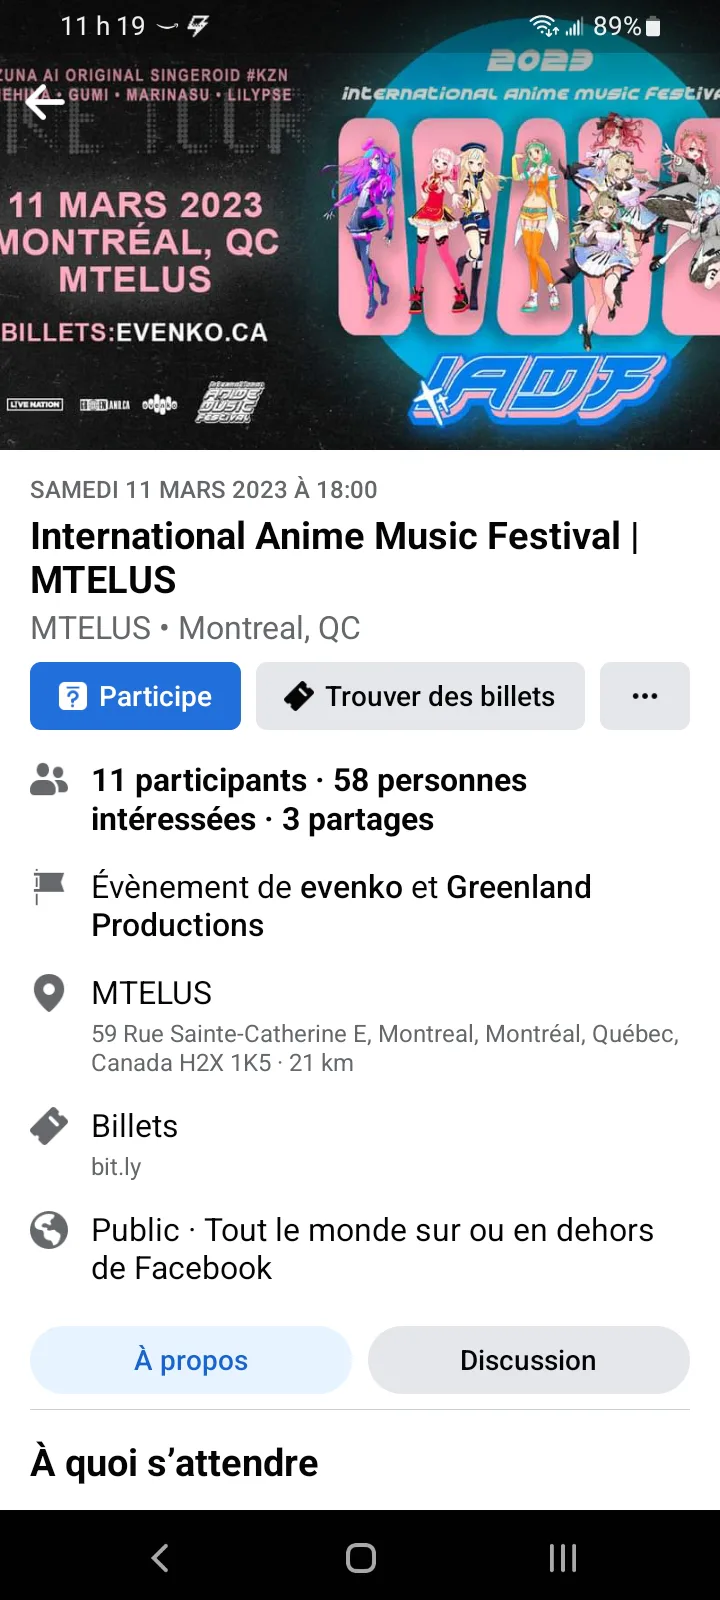Viewport: 720px width, 1600px height.
Task: Open the MTELUS address on Sainte-Catherine
Action: tap(385, 1048)
